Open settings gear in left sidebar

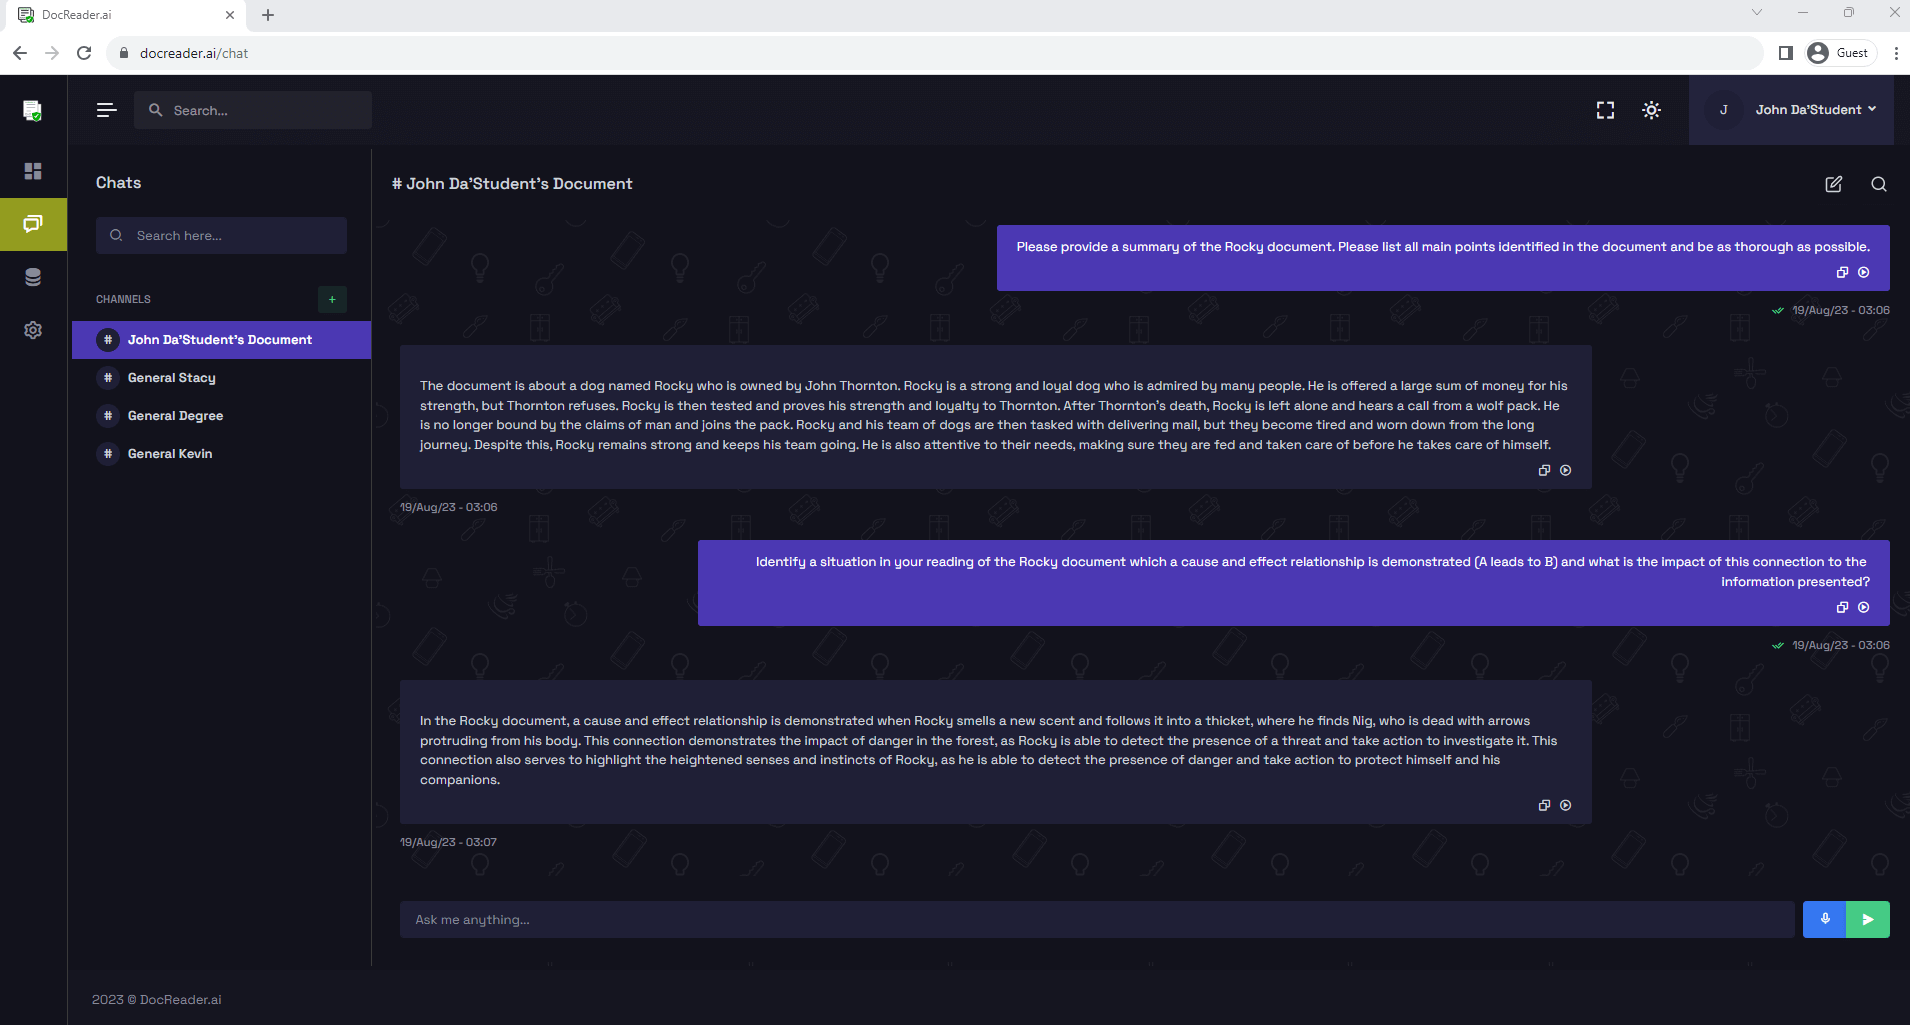33,330
